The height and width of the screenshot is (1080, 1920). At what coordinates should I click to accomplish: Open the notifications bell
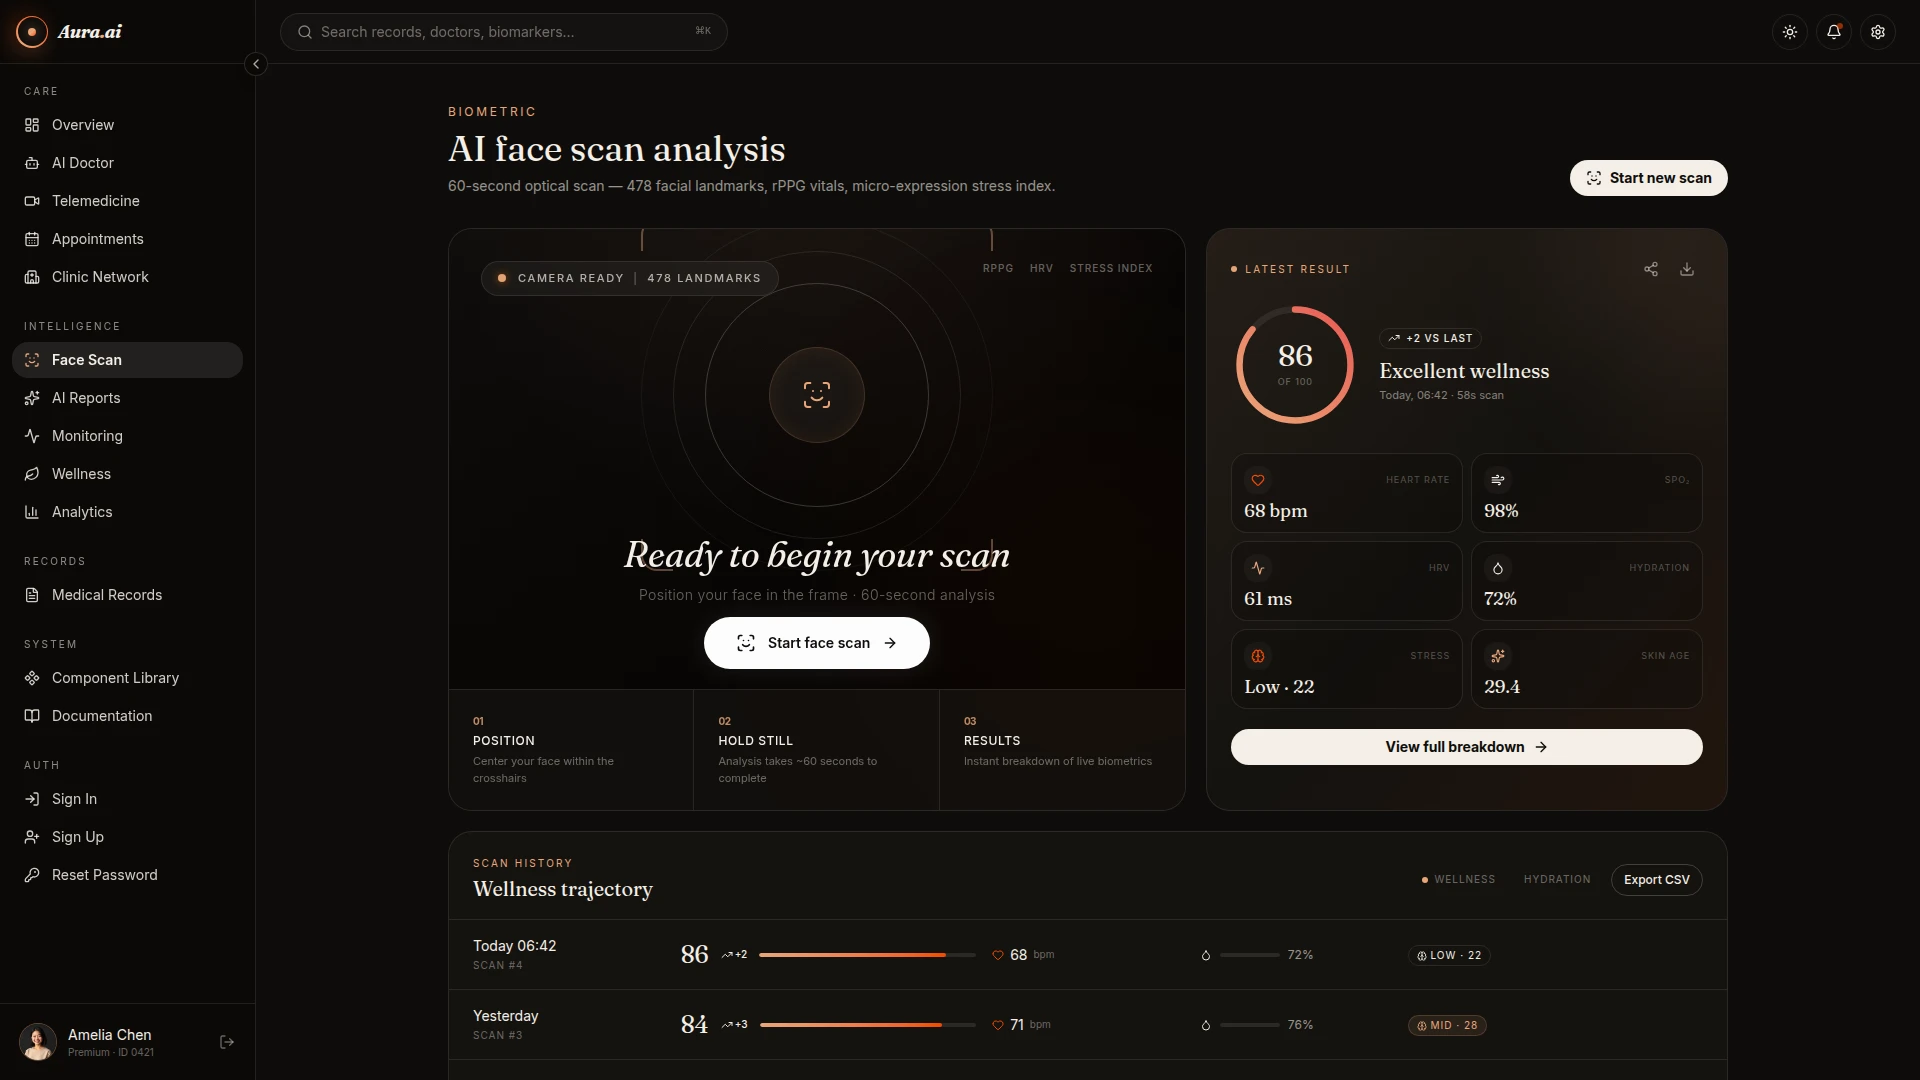pos(1834,32)
